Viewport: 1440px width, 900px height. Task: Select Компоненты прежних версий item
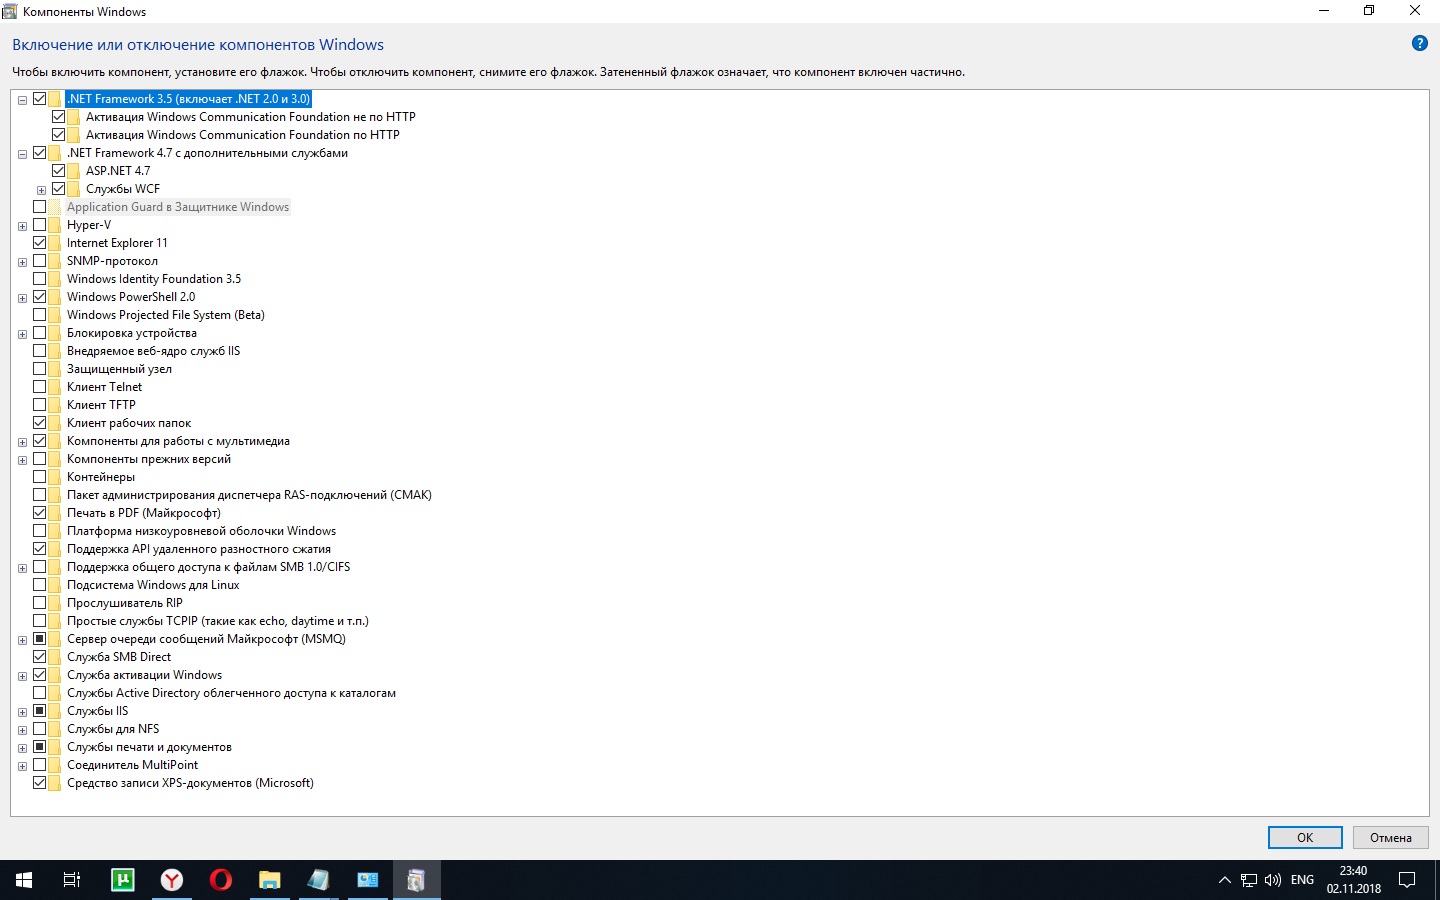[x=149, y=459]
